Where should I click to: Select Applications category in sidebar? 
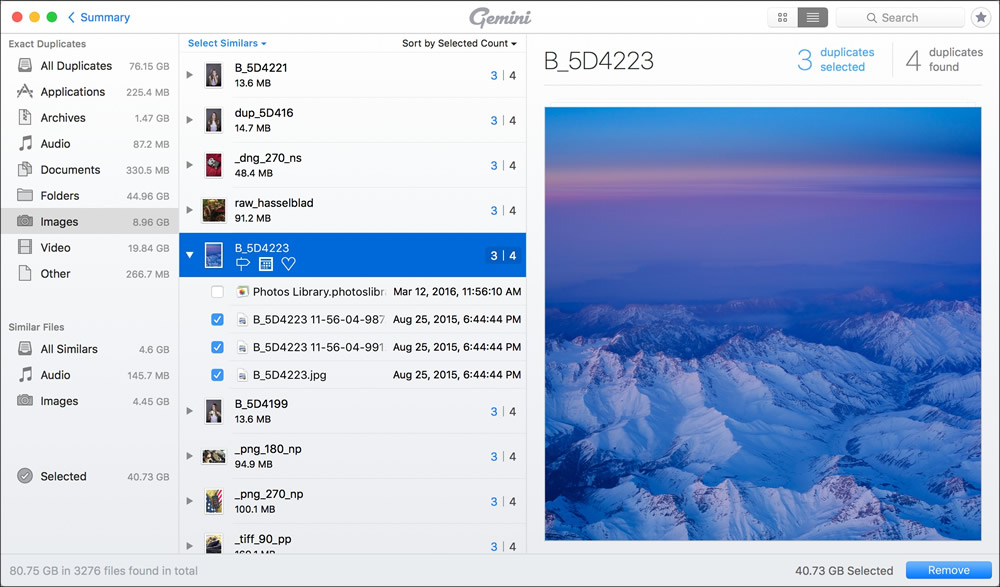[72, 92]
